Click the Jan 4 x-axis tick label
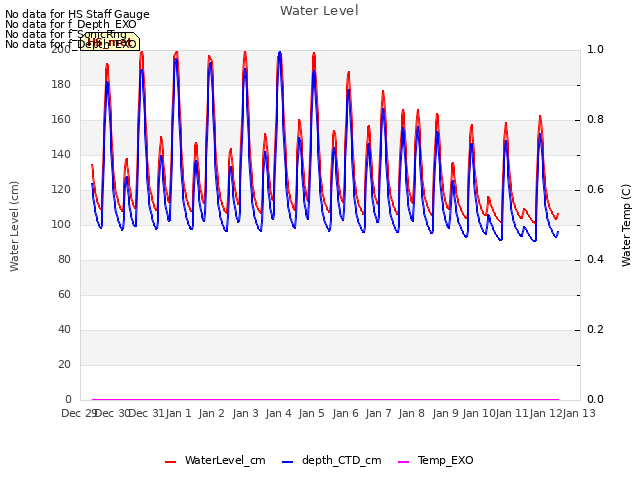 click(x=278, y=413)
